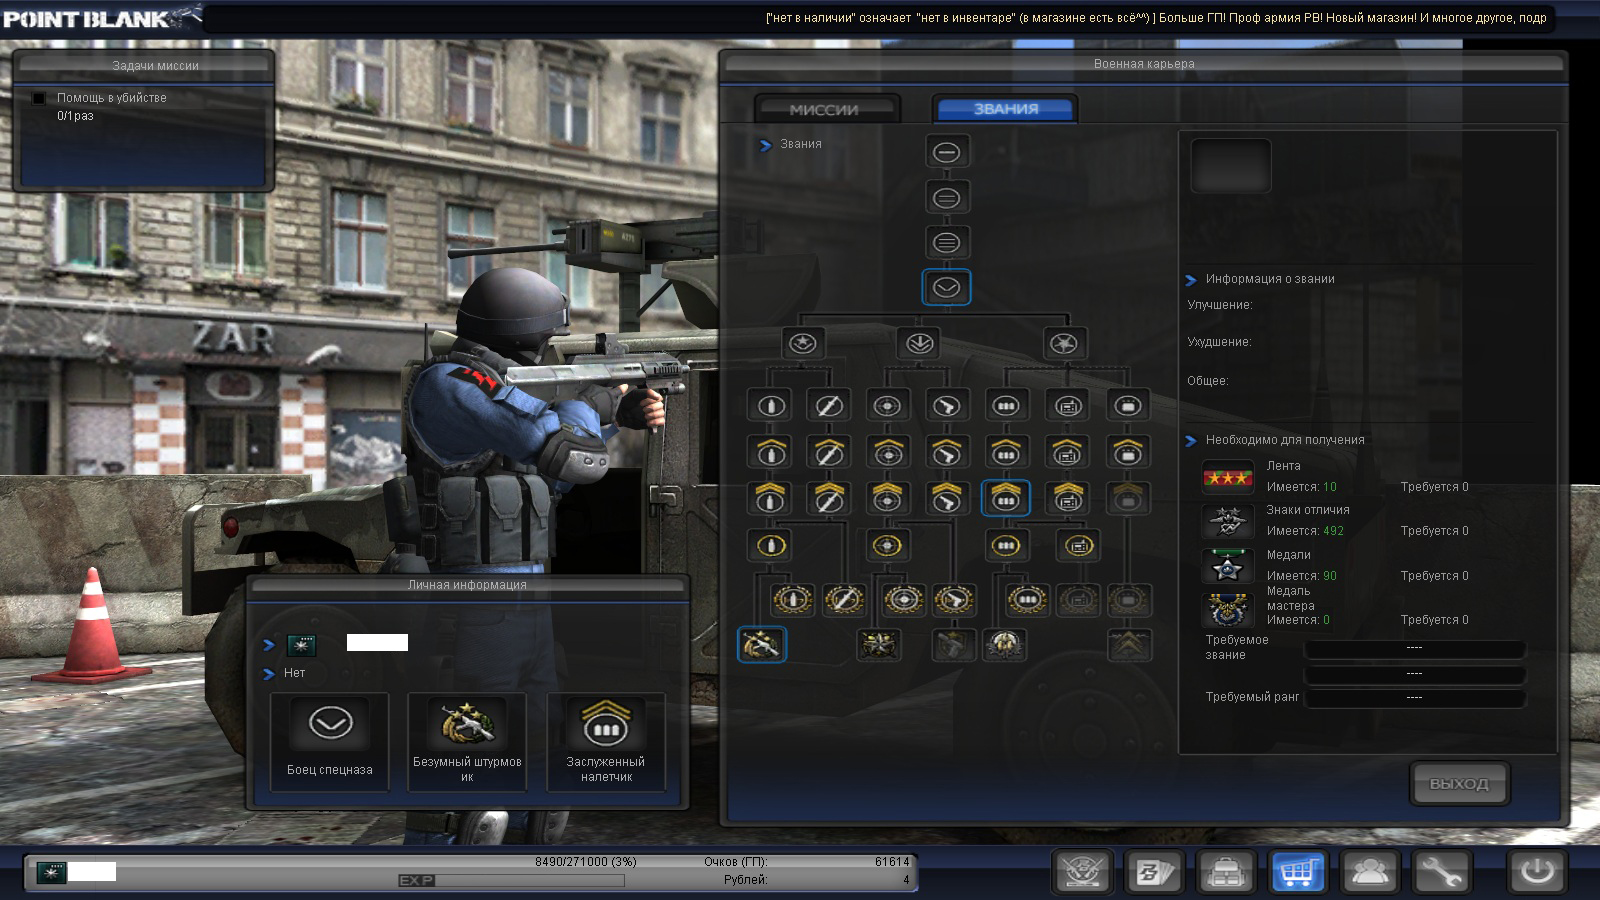Open the community people icon
The width and height of the screenshot is (1600, 900).
[1369, 872]
